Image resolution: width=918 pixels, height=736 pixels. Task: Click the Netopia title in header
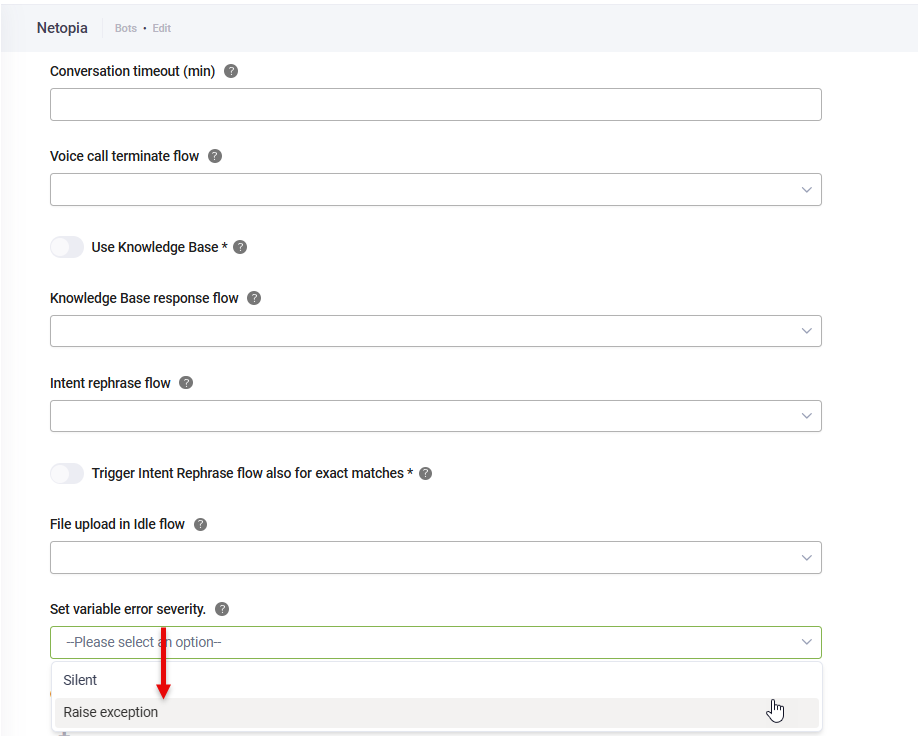(x=61, y=28)
